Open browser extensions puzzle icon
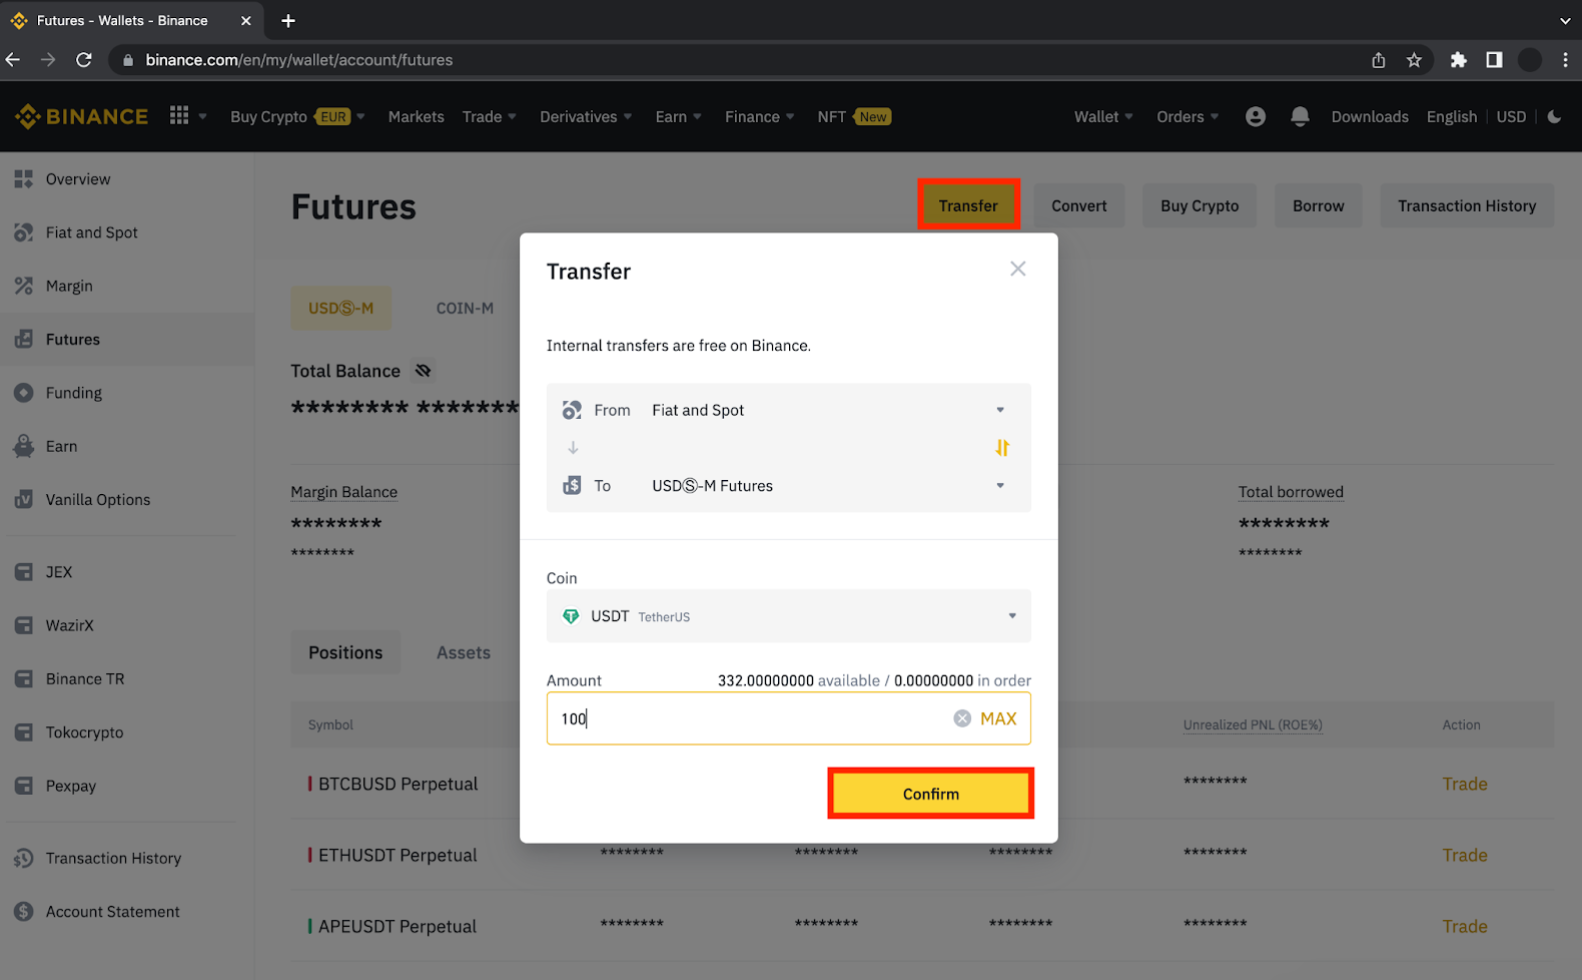1582x980 pixels. point(1458,60)
